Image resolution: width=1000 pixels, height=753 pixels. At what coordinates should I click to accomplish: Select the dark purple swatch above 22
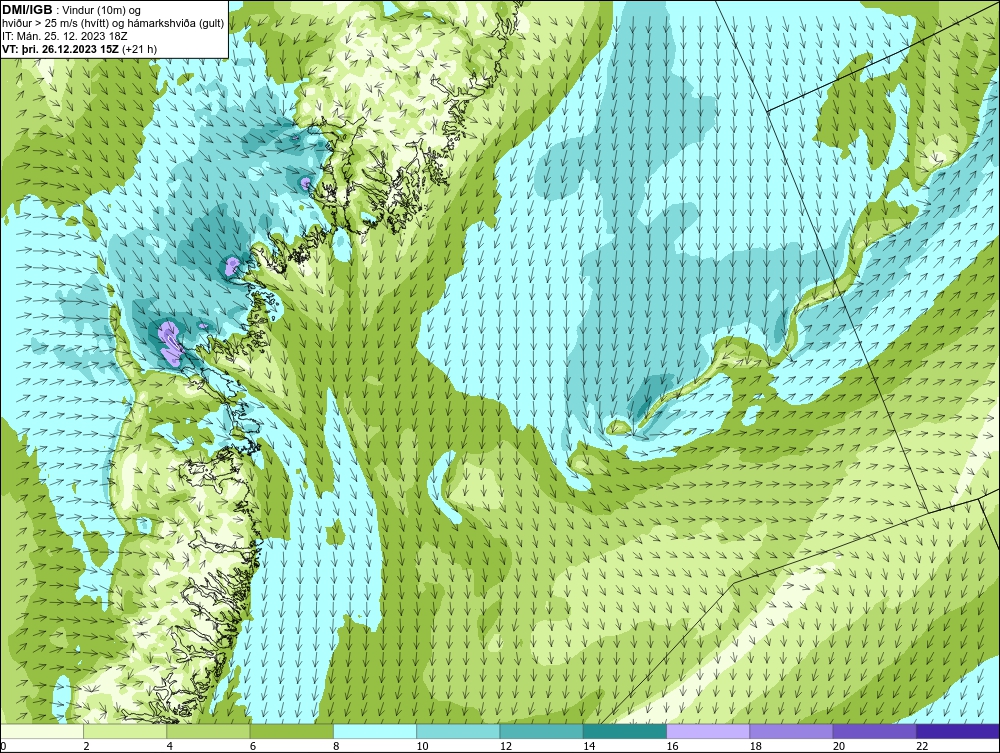[x=958, y=731]
